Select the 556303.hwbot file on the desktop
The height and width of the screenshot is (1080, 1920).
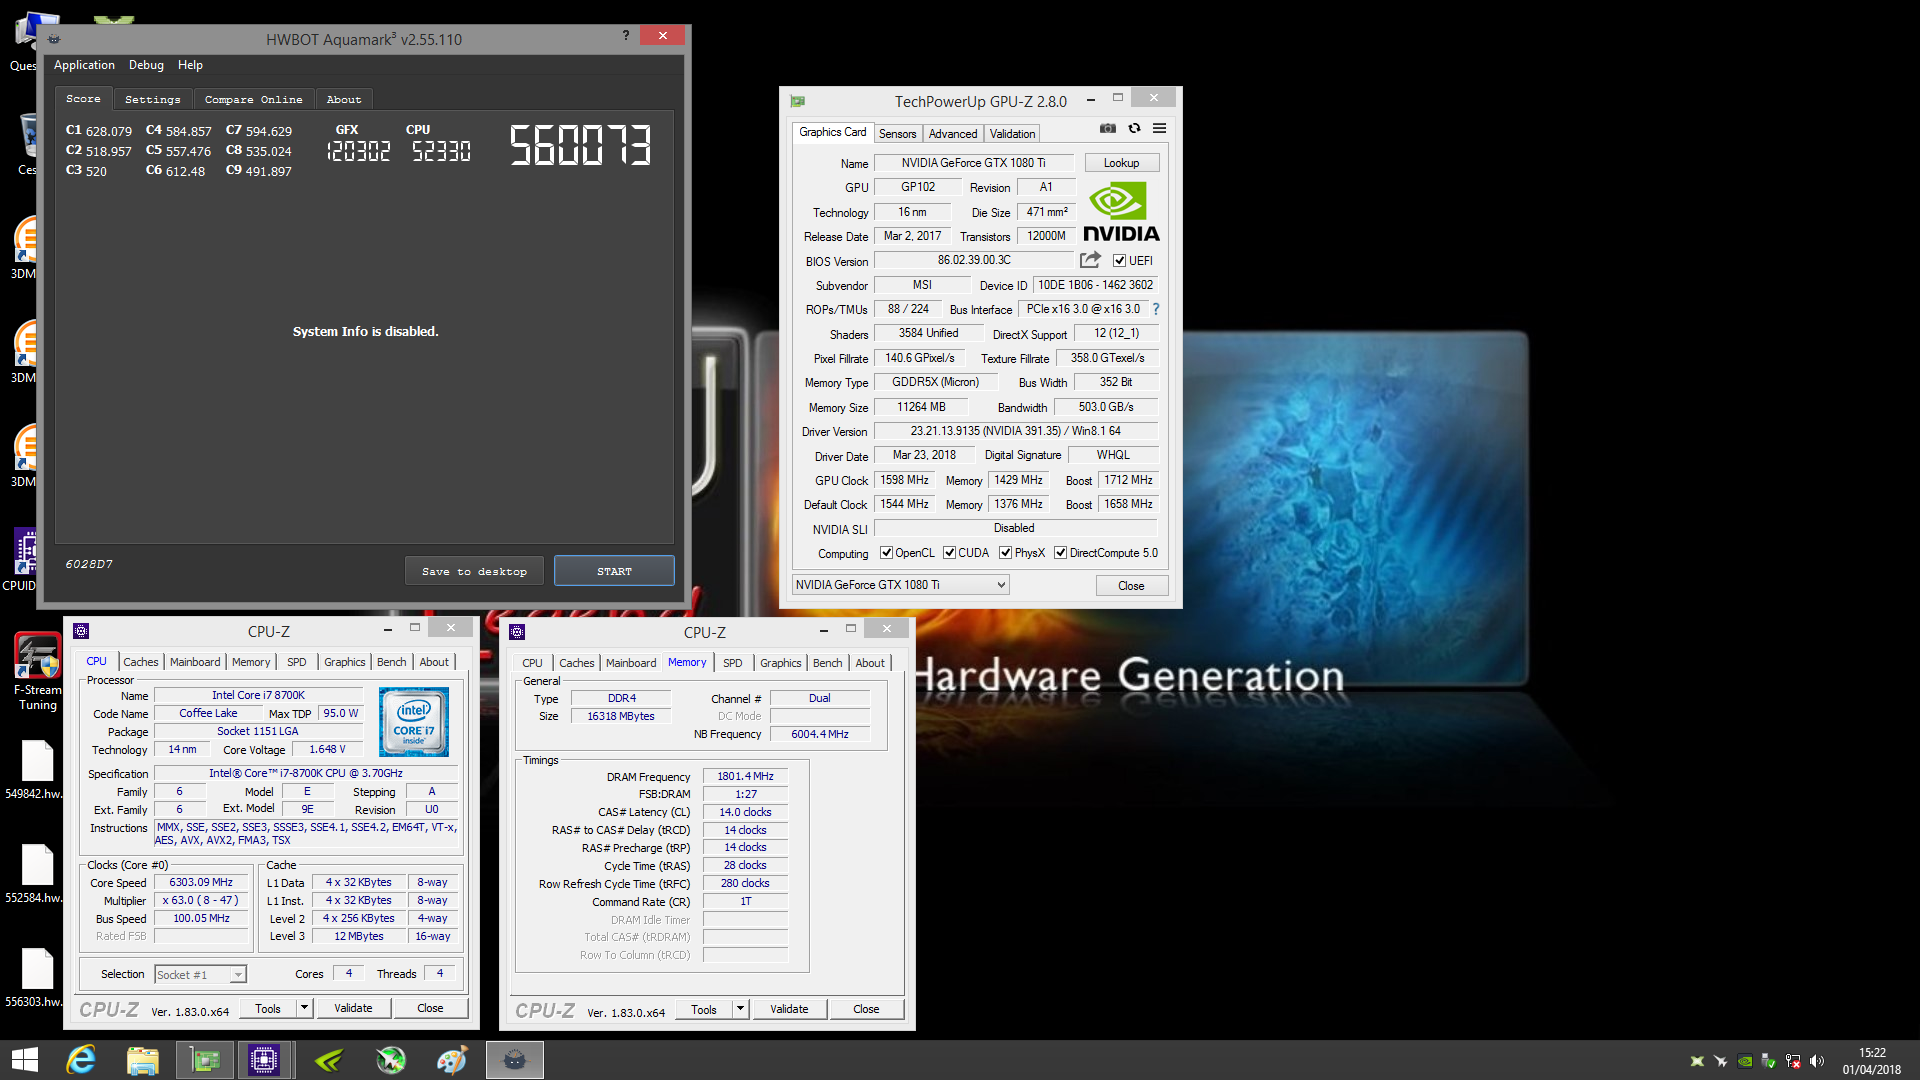pyautogui.click(x=37, y=978)
